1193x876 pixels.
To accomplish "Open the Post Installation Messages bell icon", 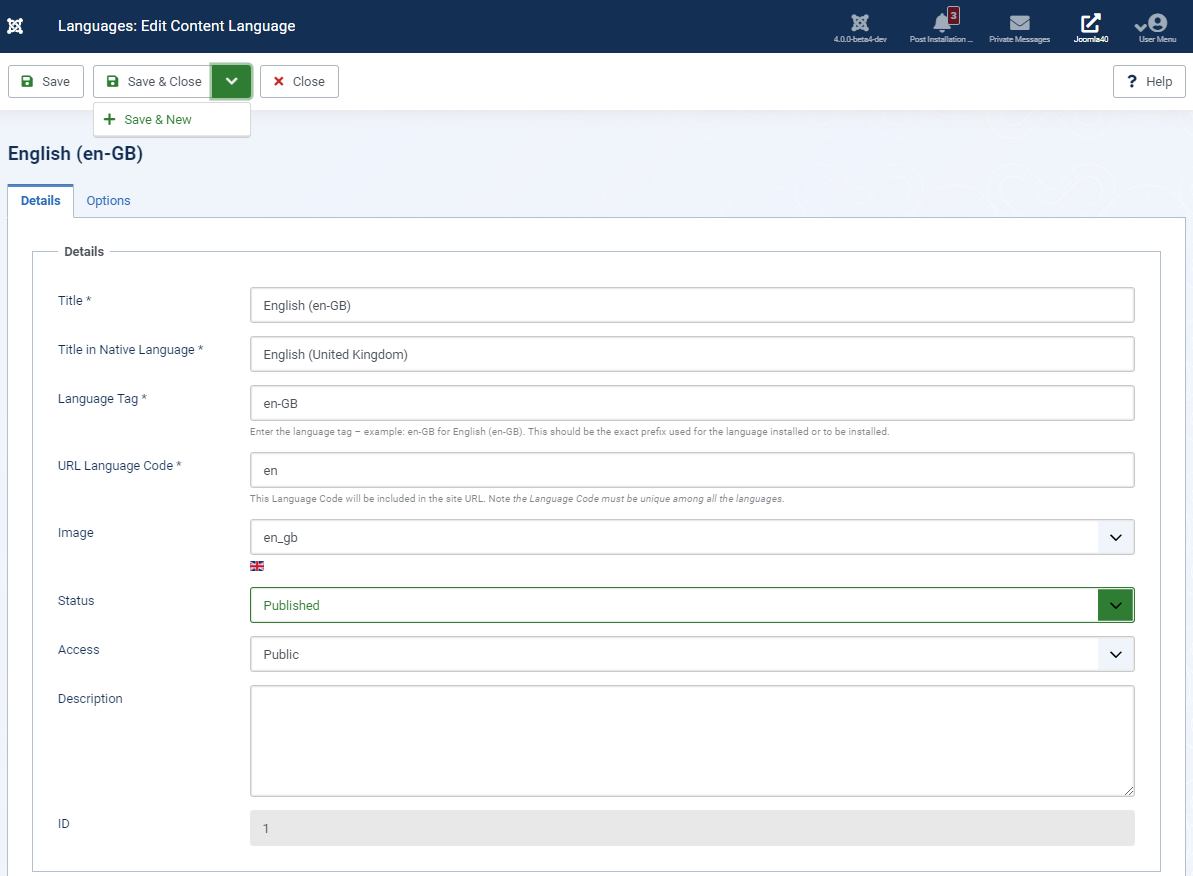I will pyautogui.click(x=941, y=24).
